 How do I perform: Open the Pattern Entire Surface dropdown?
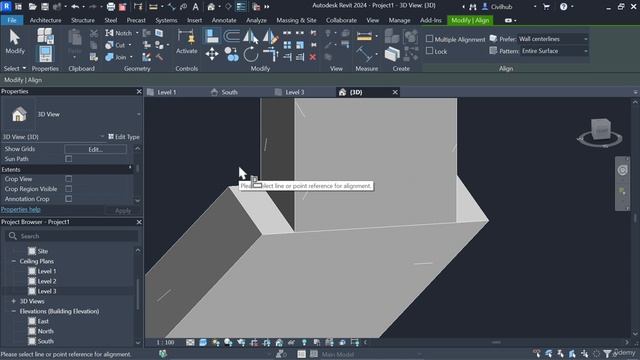pos(555,51)
